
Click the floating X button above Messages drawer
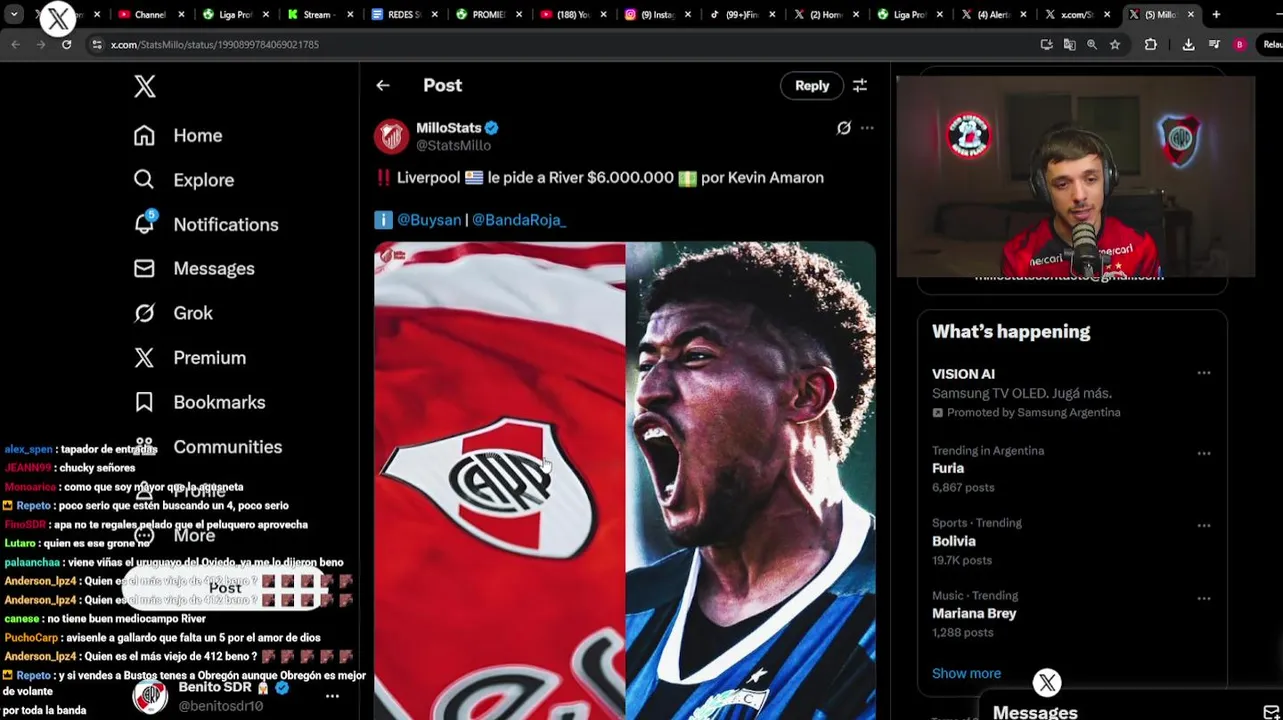point(1047,683)
